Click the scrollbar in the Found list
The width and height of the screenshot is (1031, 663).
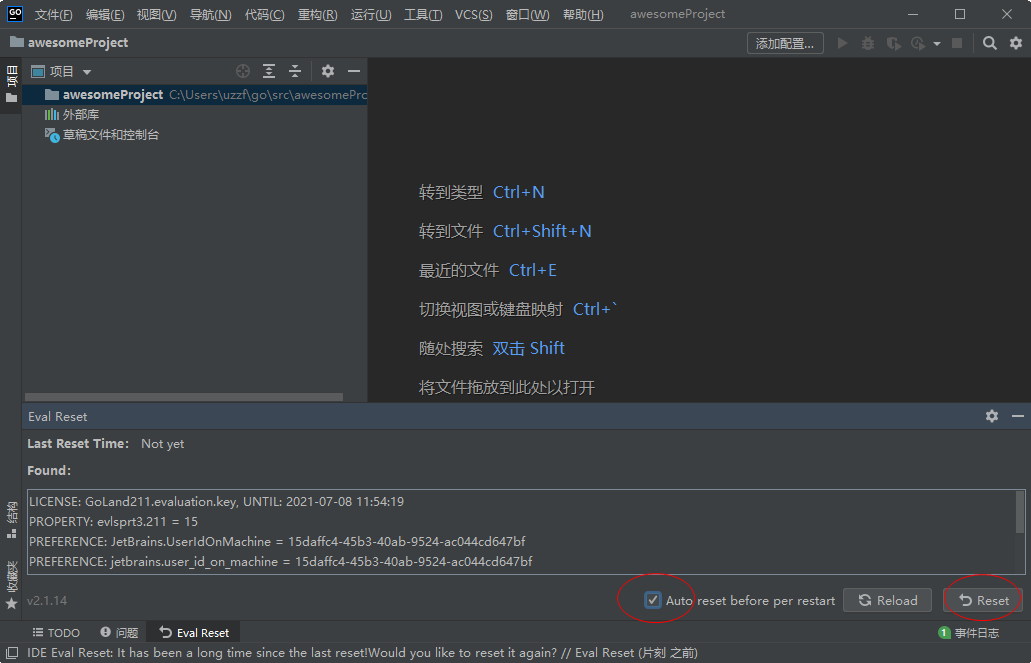click(x=1019, y=512)
